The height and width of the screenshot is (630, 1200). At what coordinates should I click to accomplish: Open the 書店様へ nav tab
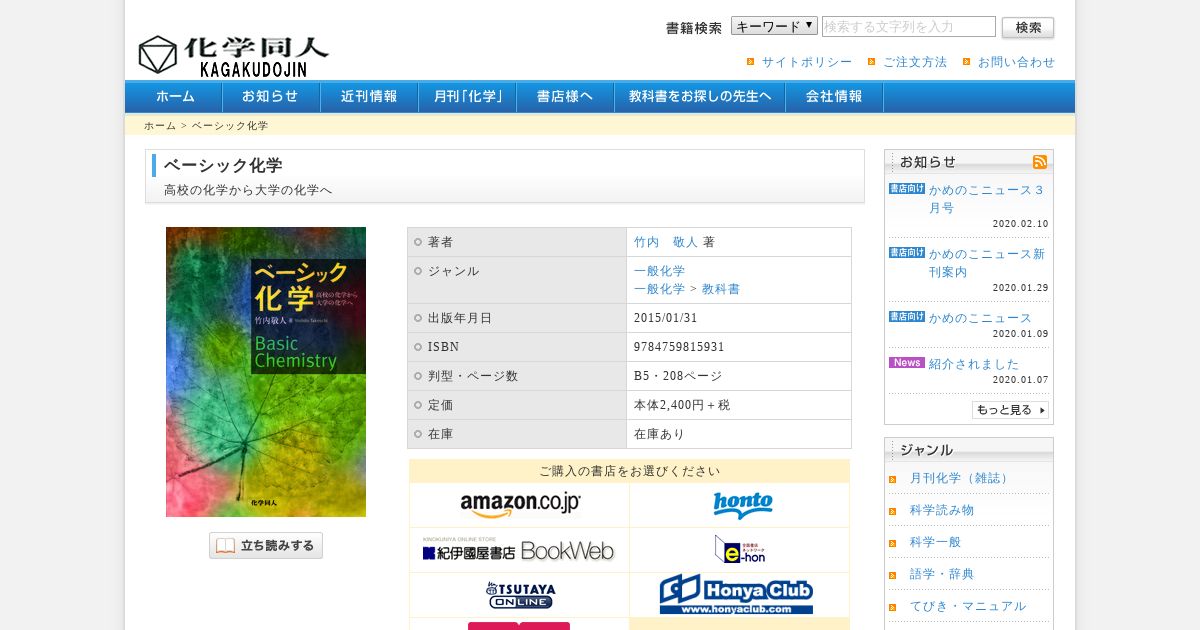pos(565,97)
